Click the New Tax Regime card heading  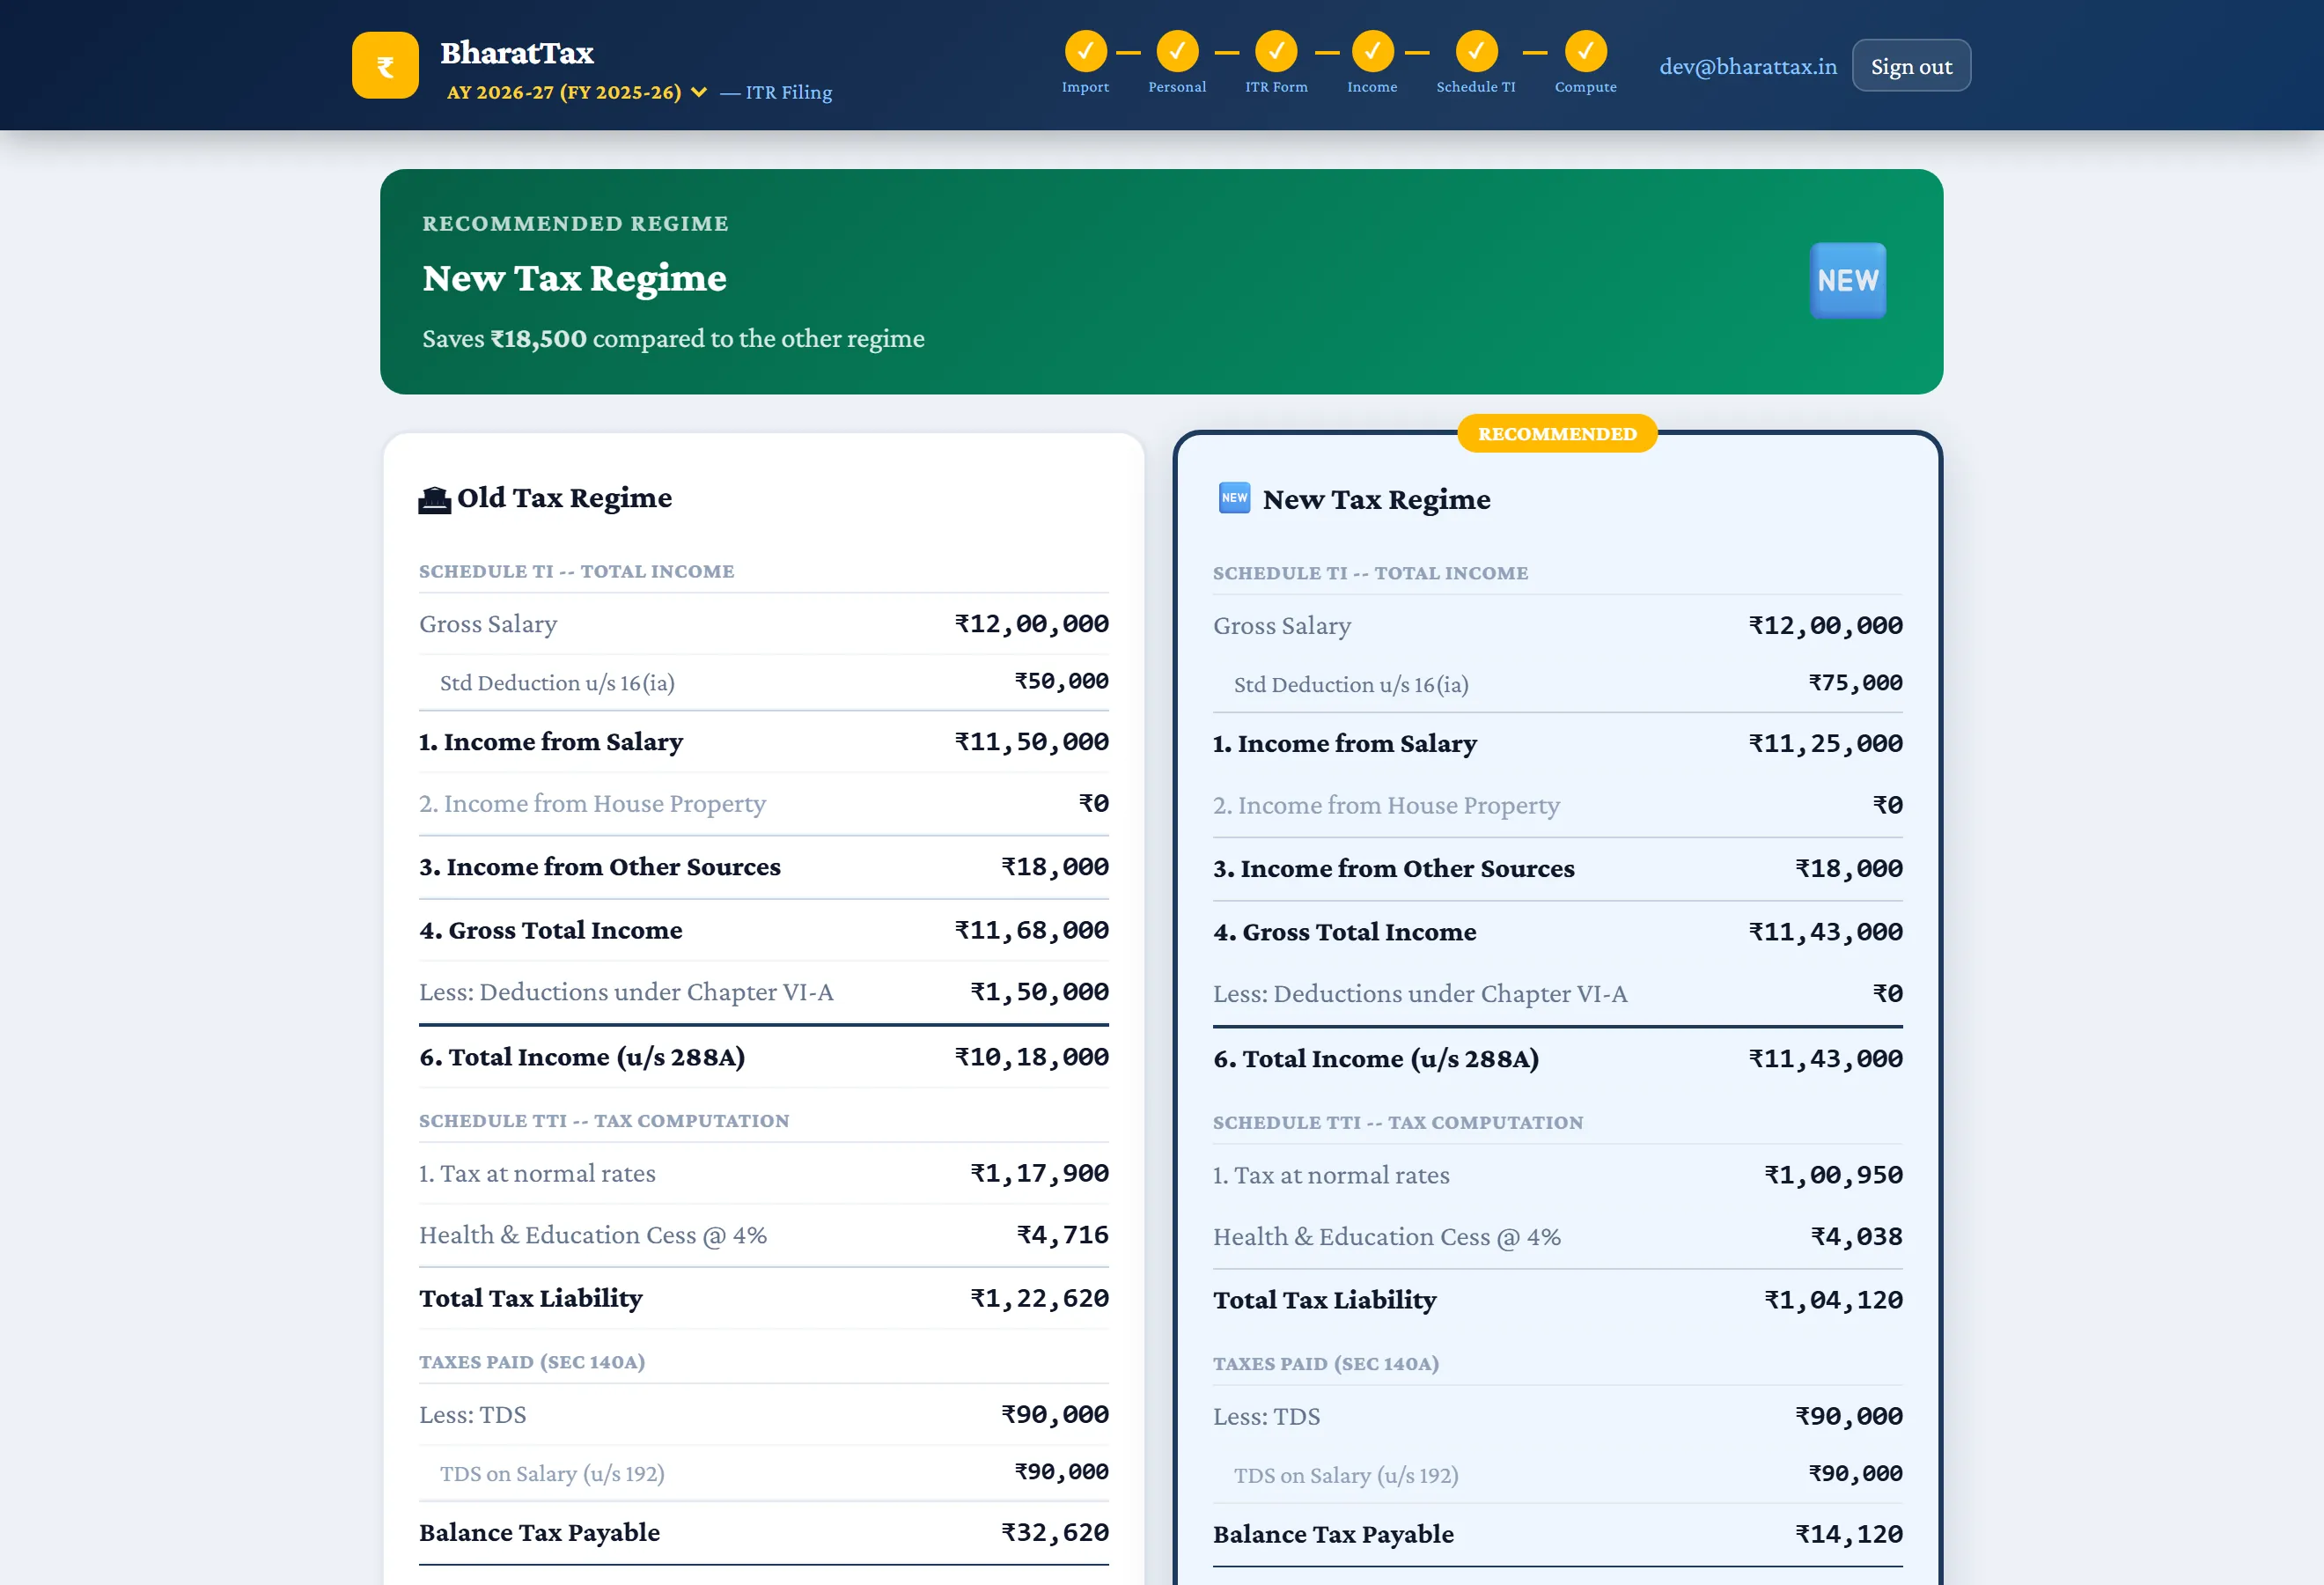1376,500
